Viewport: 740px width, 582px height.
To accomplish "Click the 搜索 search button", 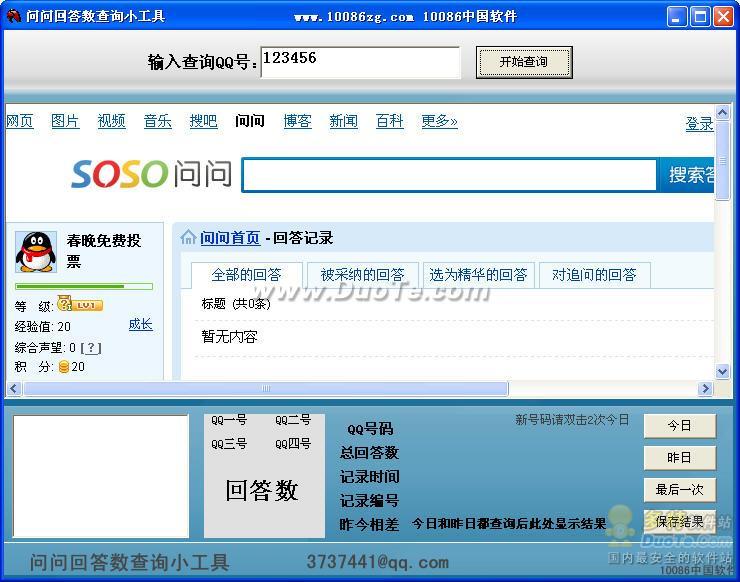I will (x=687, y=175).
